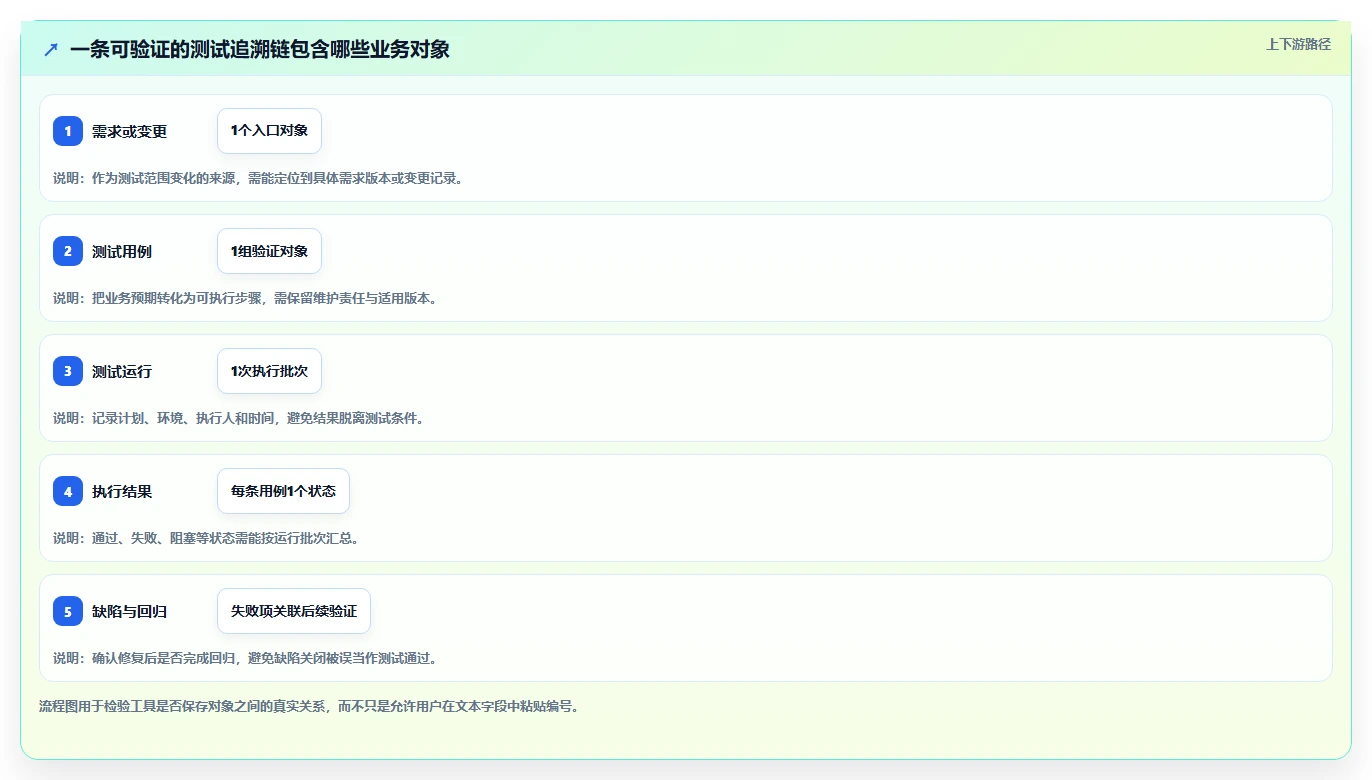Image resolution: width=1372 pixels, height=780 pixels.
Task: Select the 1组验证对象 chip
Action: (269, 251)
